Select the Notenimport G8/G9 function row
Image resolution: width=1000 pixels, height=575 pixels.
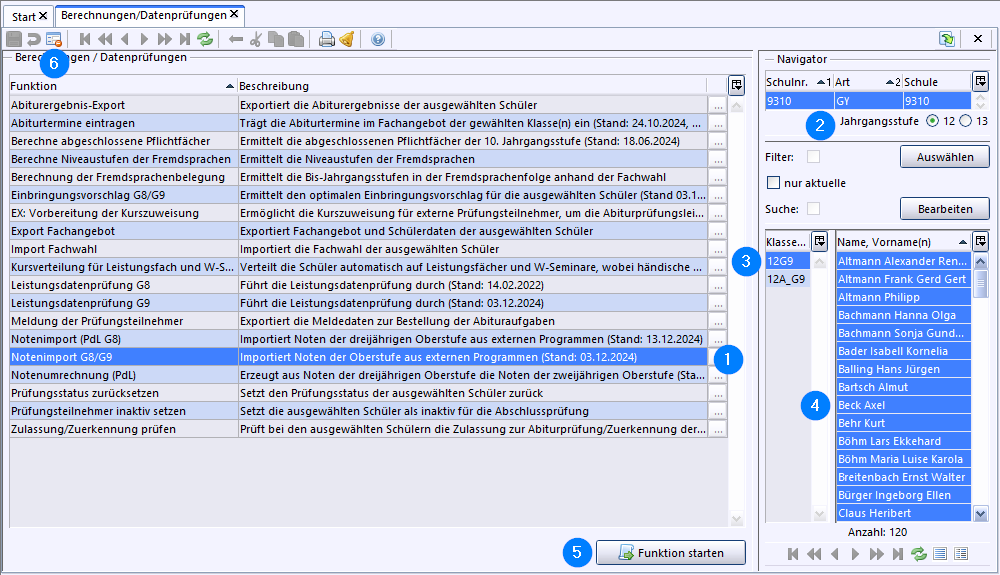358,357
